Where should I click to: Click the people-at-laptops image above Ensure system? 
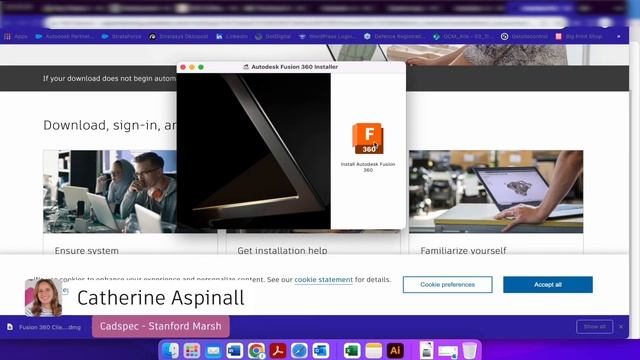point(110,191)
